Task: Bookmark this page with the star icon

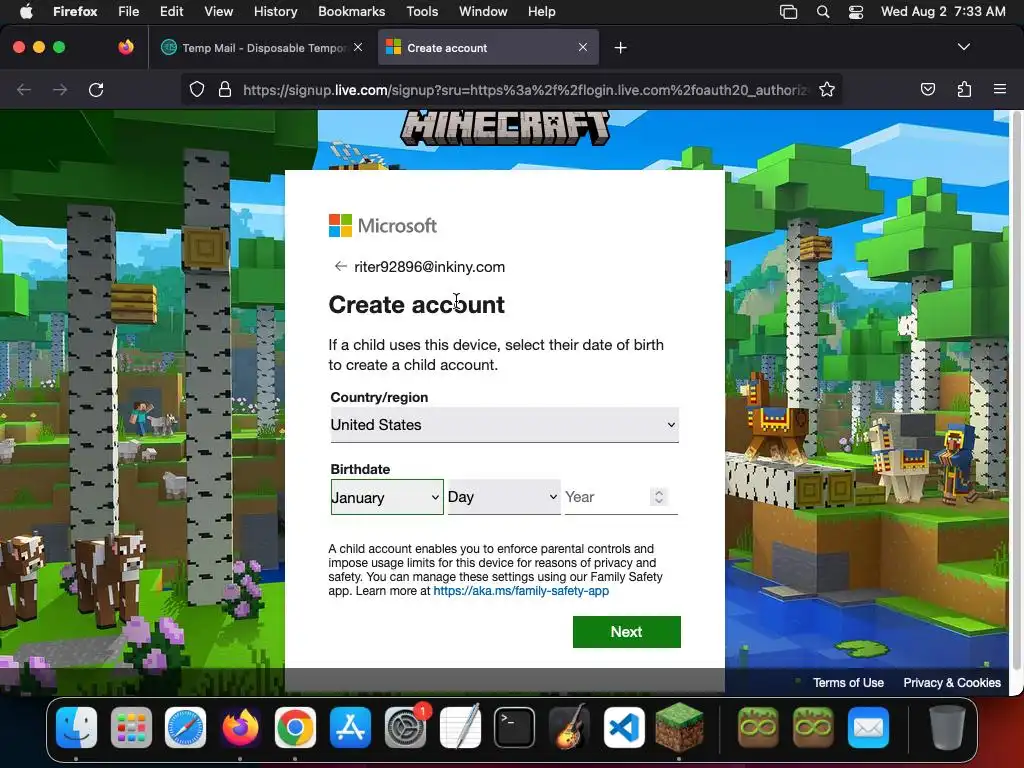Action: pos(827,89)
